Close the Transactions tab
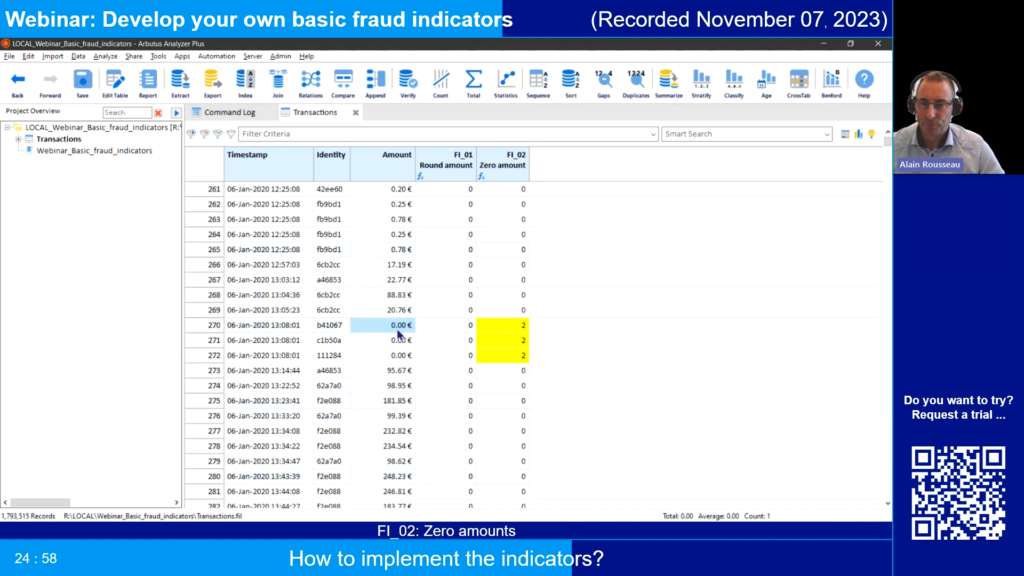Viewport: 1024px width, 576px height. click(356, 112)
